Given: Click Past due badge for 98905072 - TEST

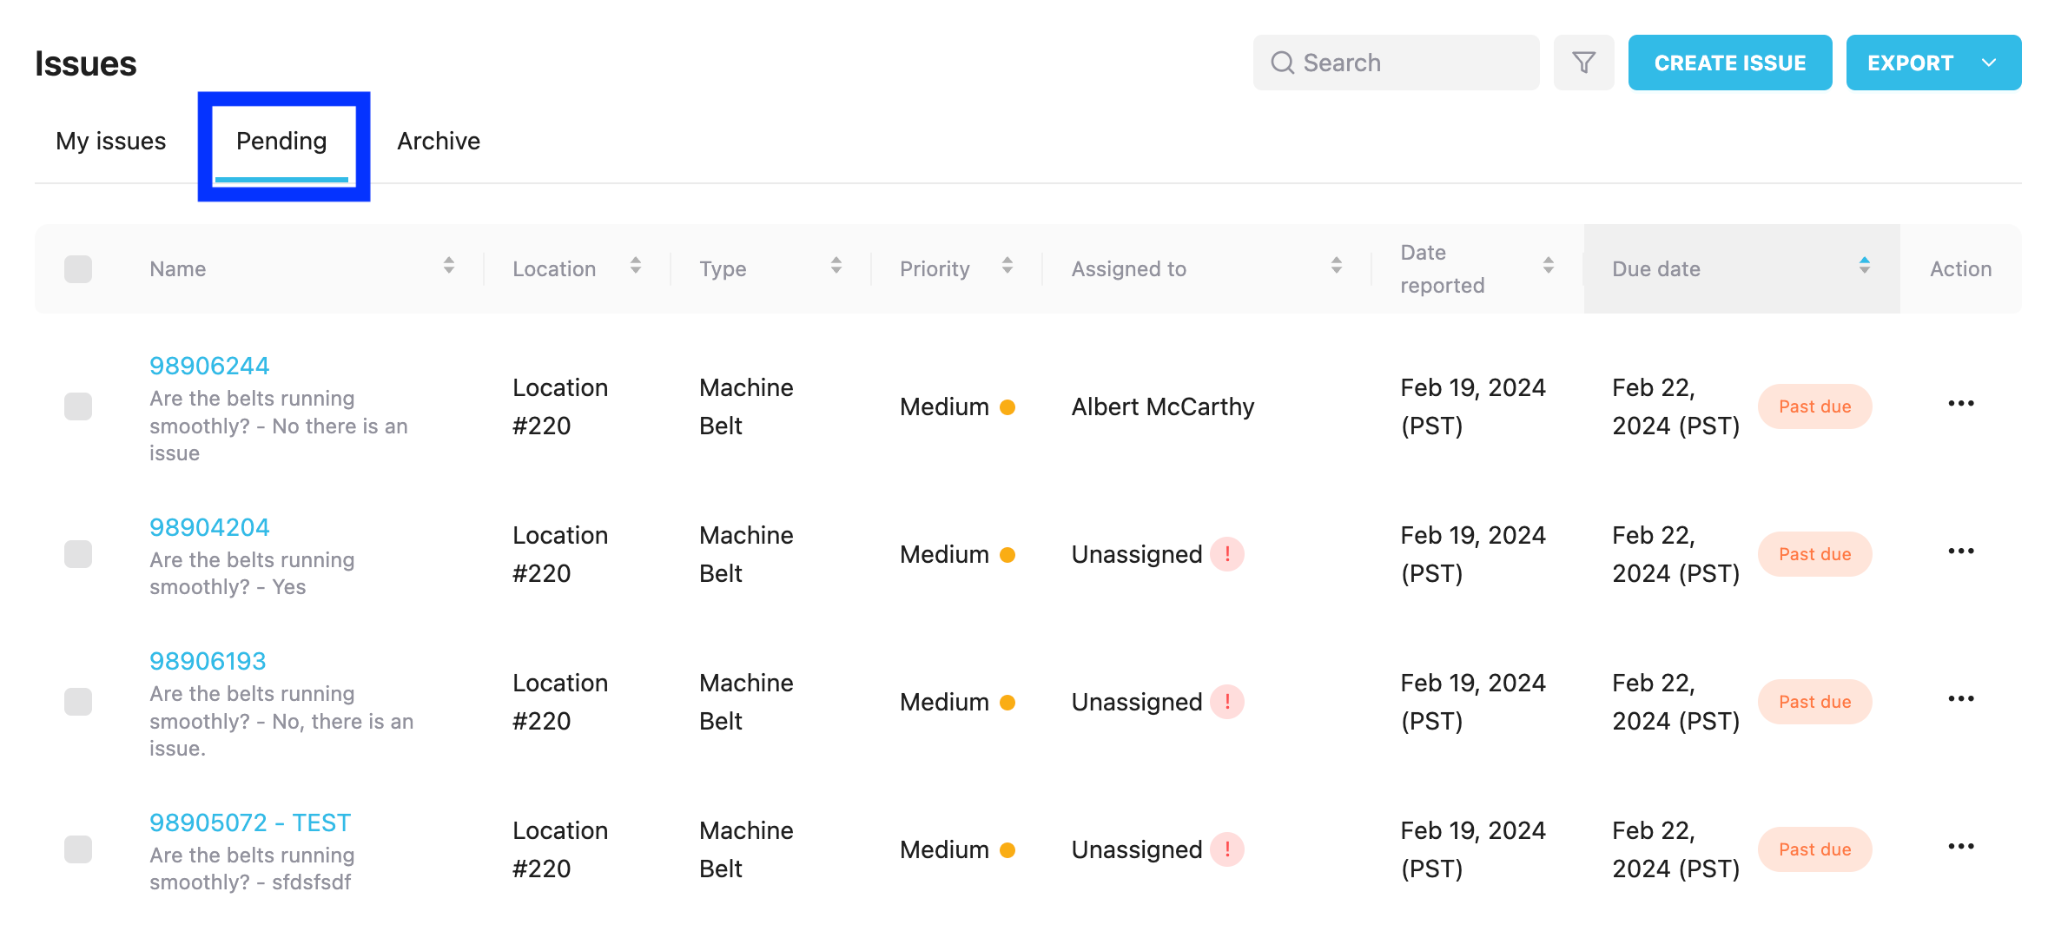Looking at the screenshot, I should [x=1815, y=850].
